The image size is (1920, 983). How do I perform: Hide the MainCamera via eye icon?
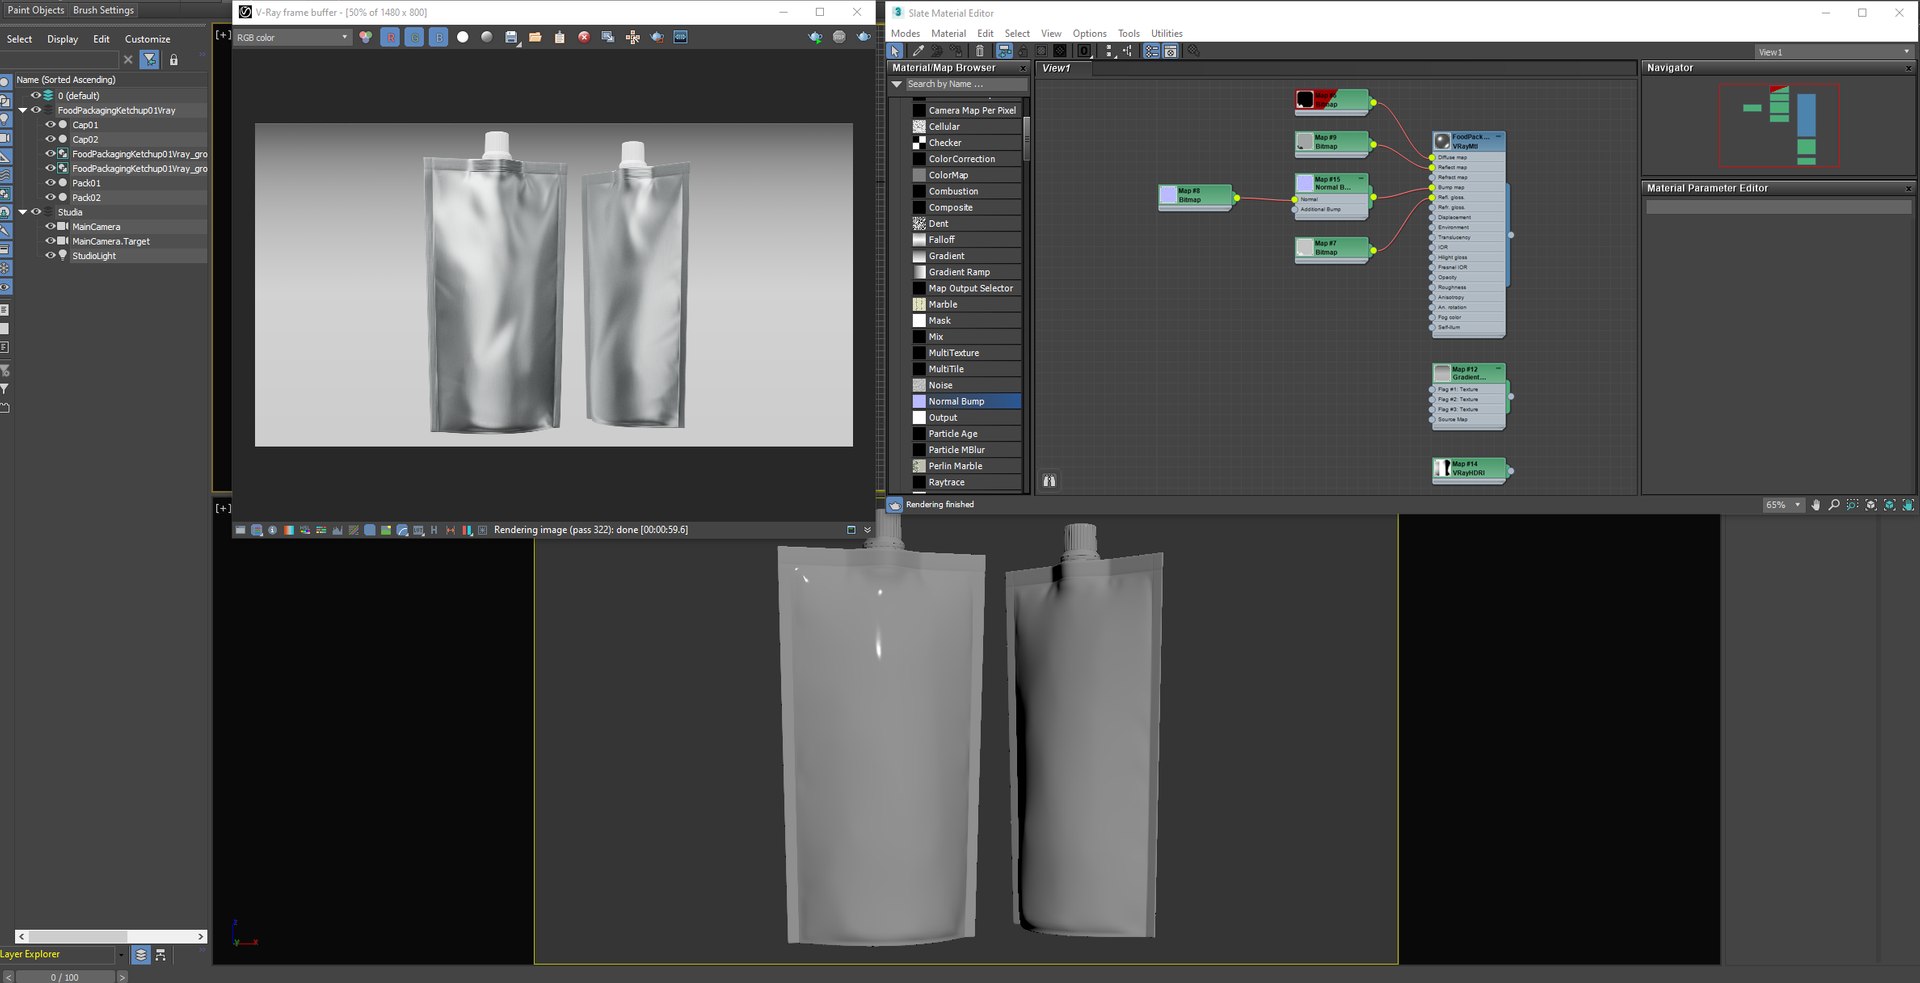pos(50,227)
